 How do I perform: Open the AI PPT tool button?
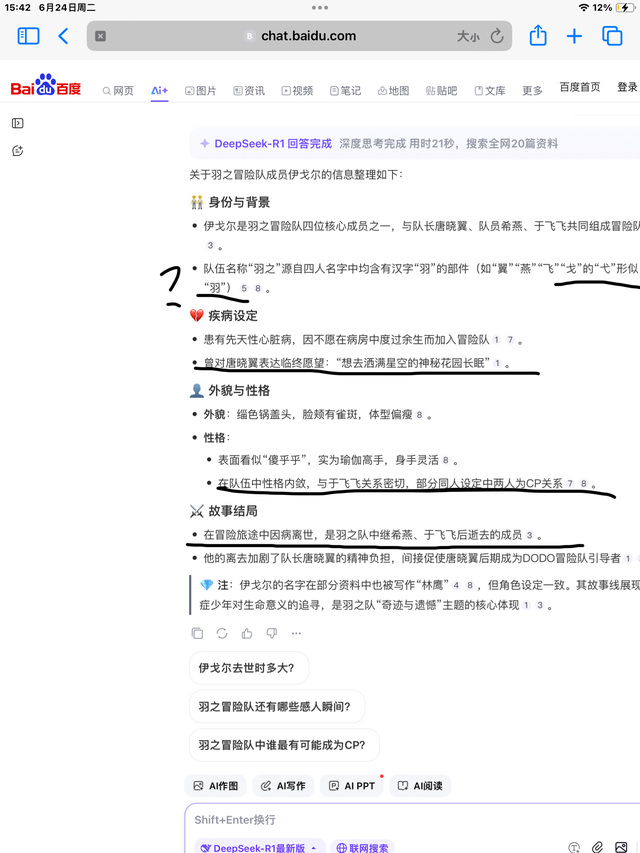coord(352,786)
